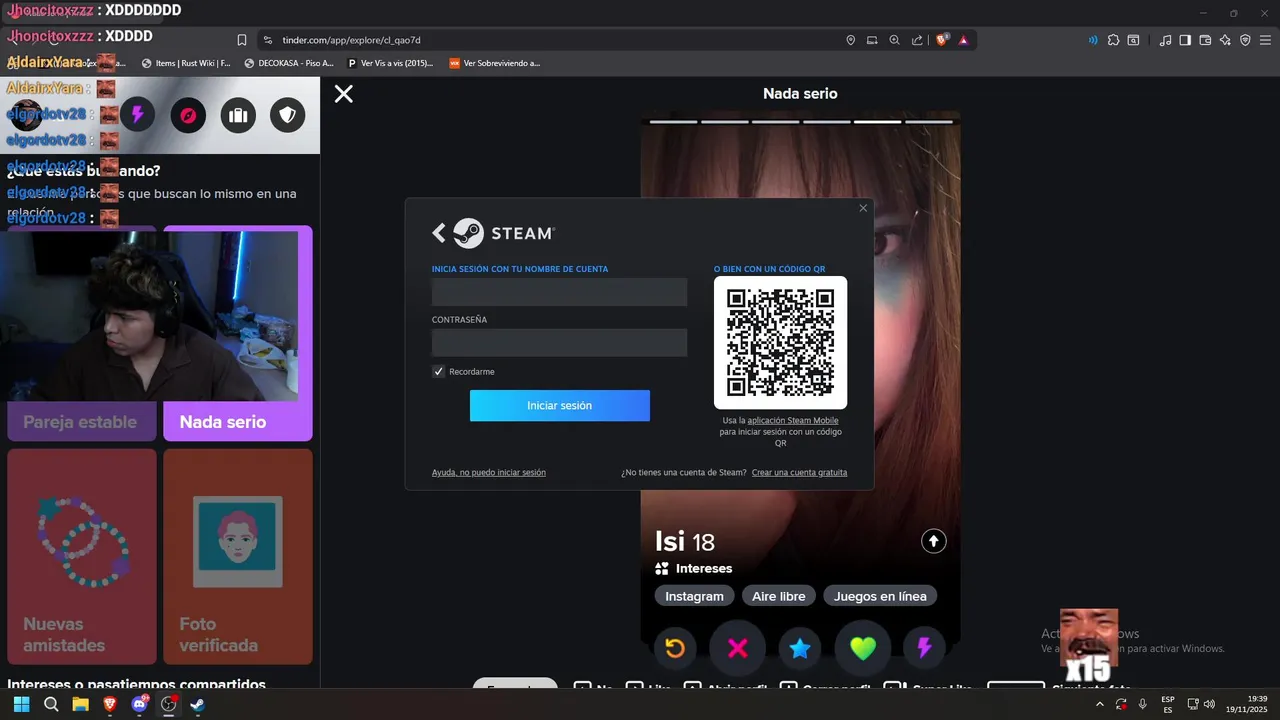The height and width of the screenshot is (720, 1280).
Task: Click the site settings icon in the address bar
Action: 267,40
